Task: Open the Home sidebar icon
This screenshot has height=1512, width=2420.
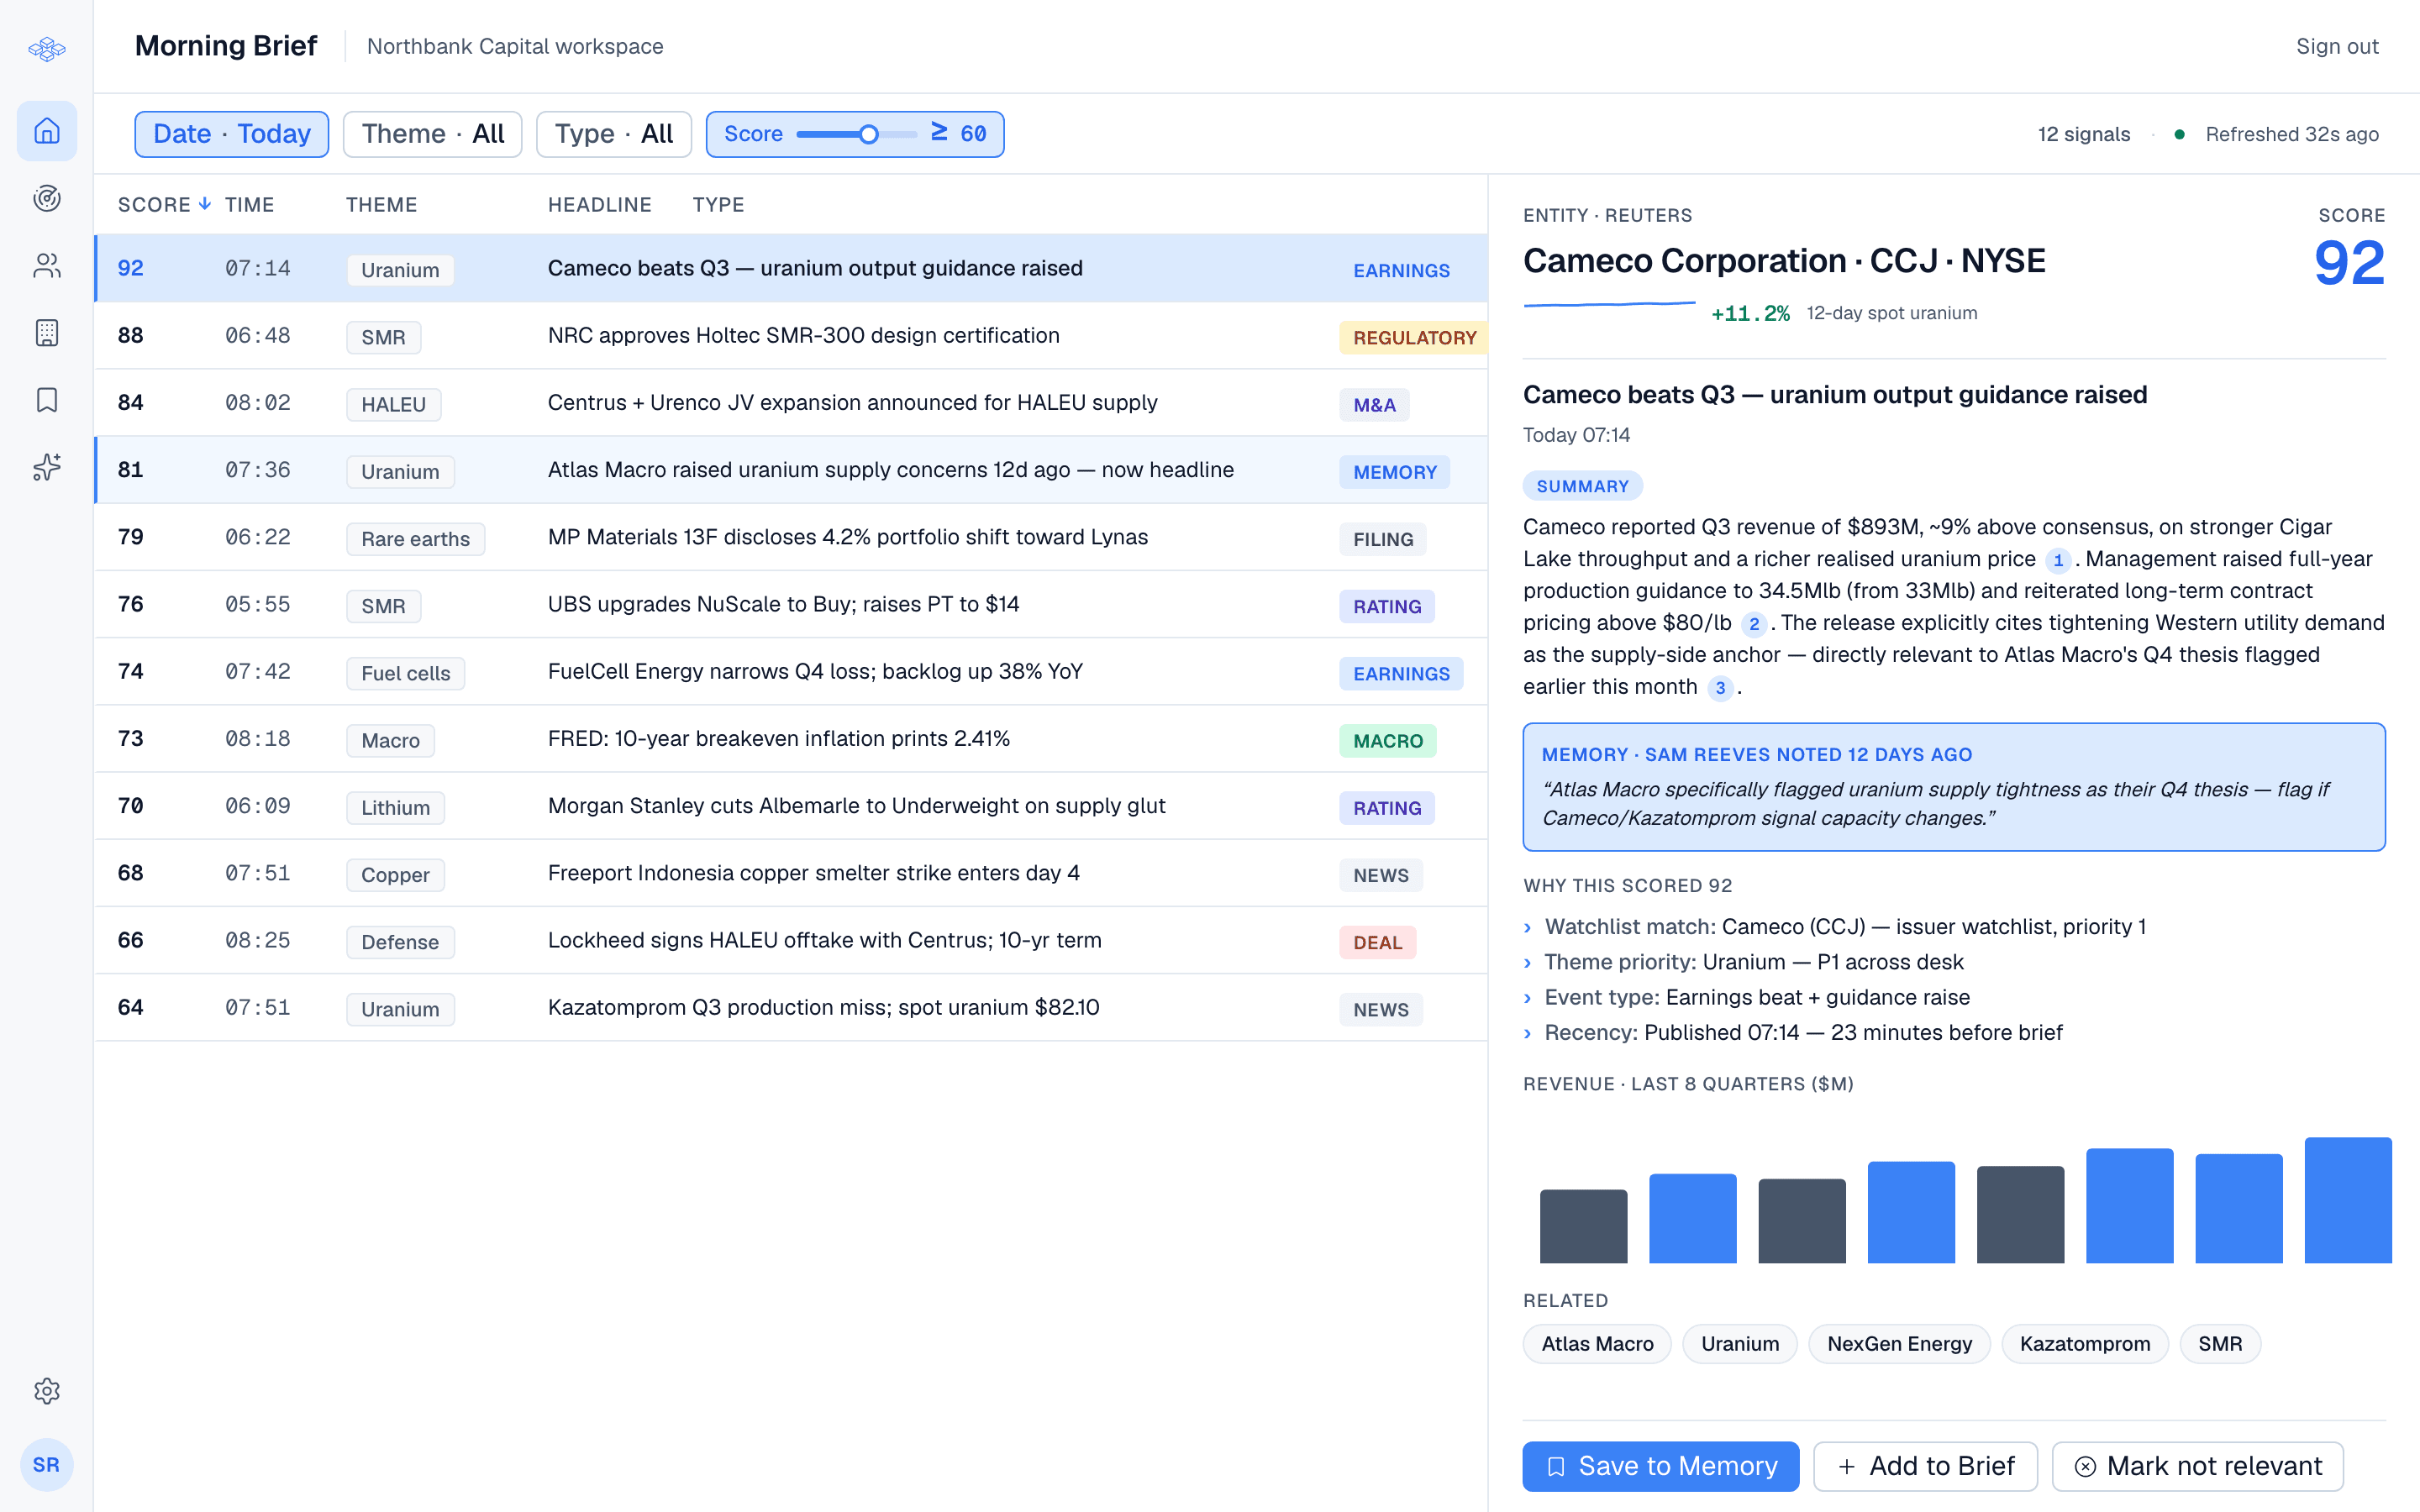Action: (x=47, y=131)
